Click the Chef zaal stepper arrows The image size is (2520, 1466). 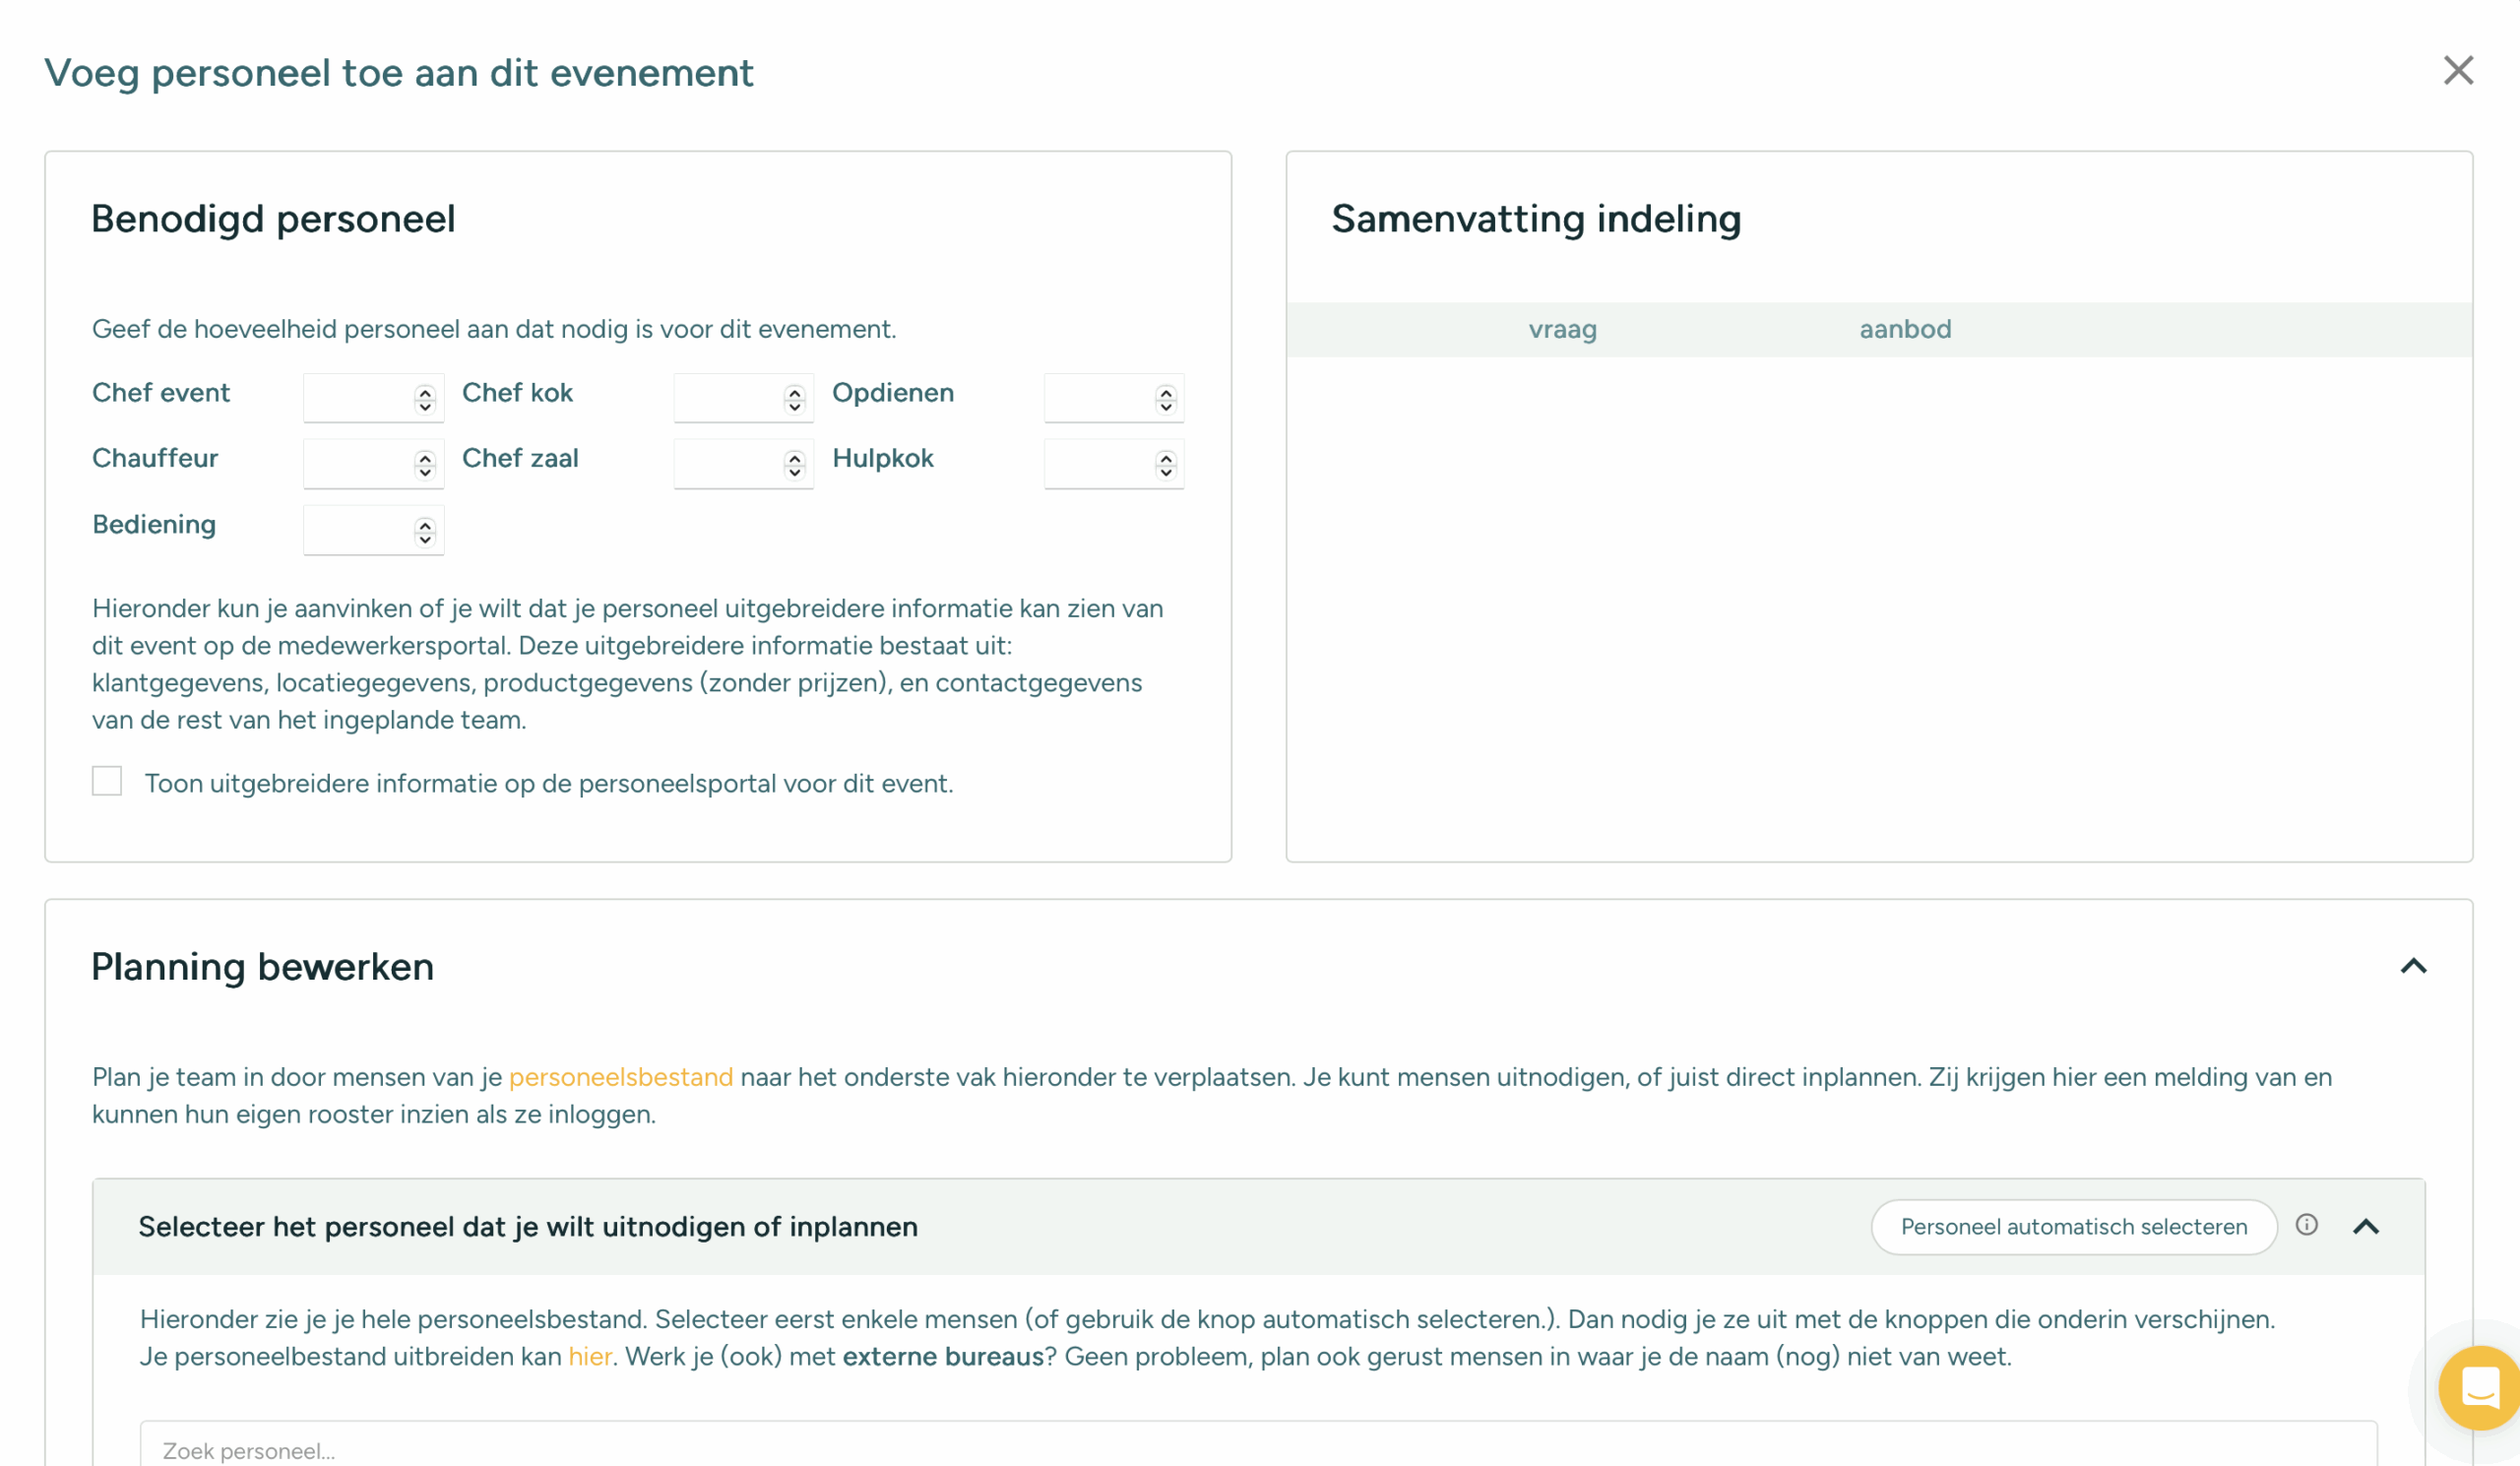(795, 465)
